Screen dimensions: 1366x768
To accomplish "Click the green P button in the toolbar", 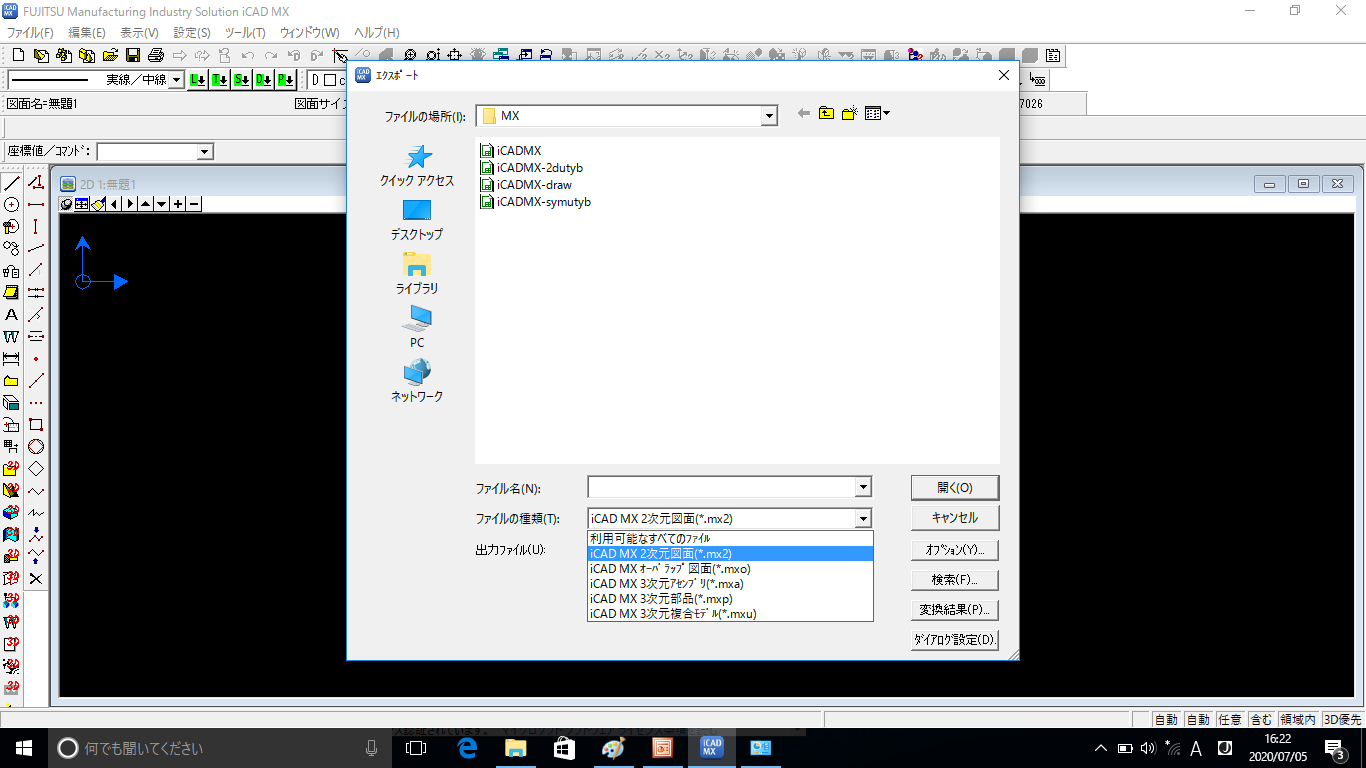I will 286,80.
